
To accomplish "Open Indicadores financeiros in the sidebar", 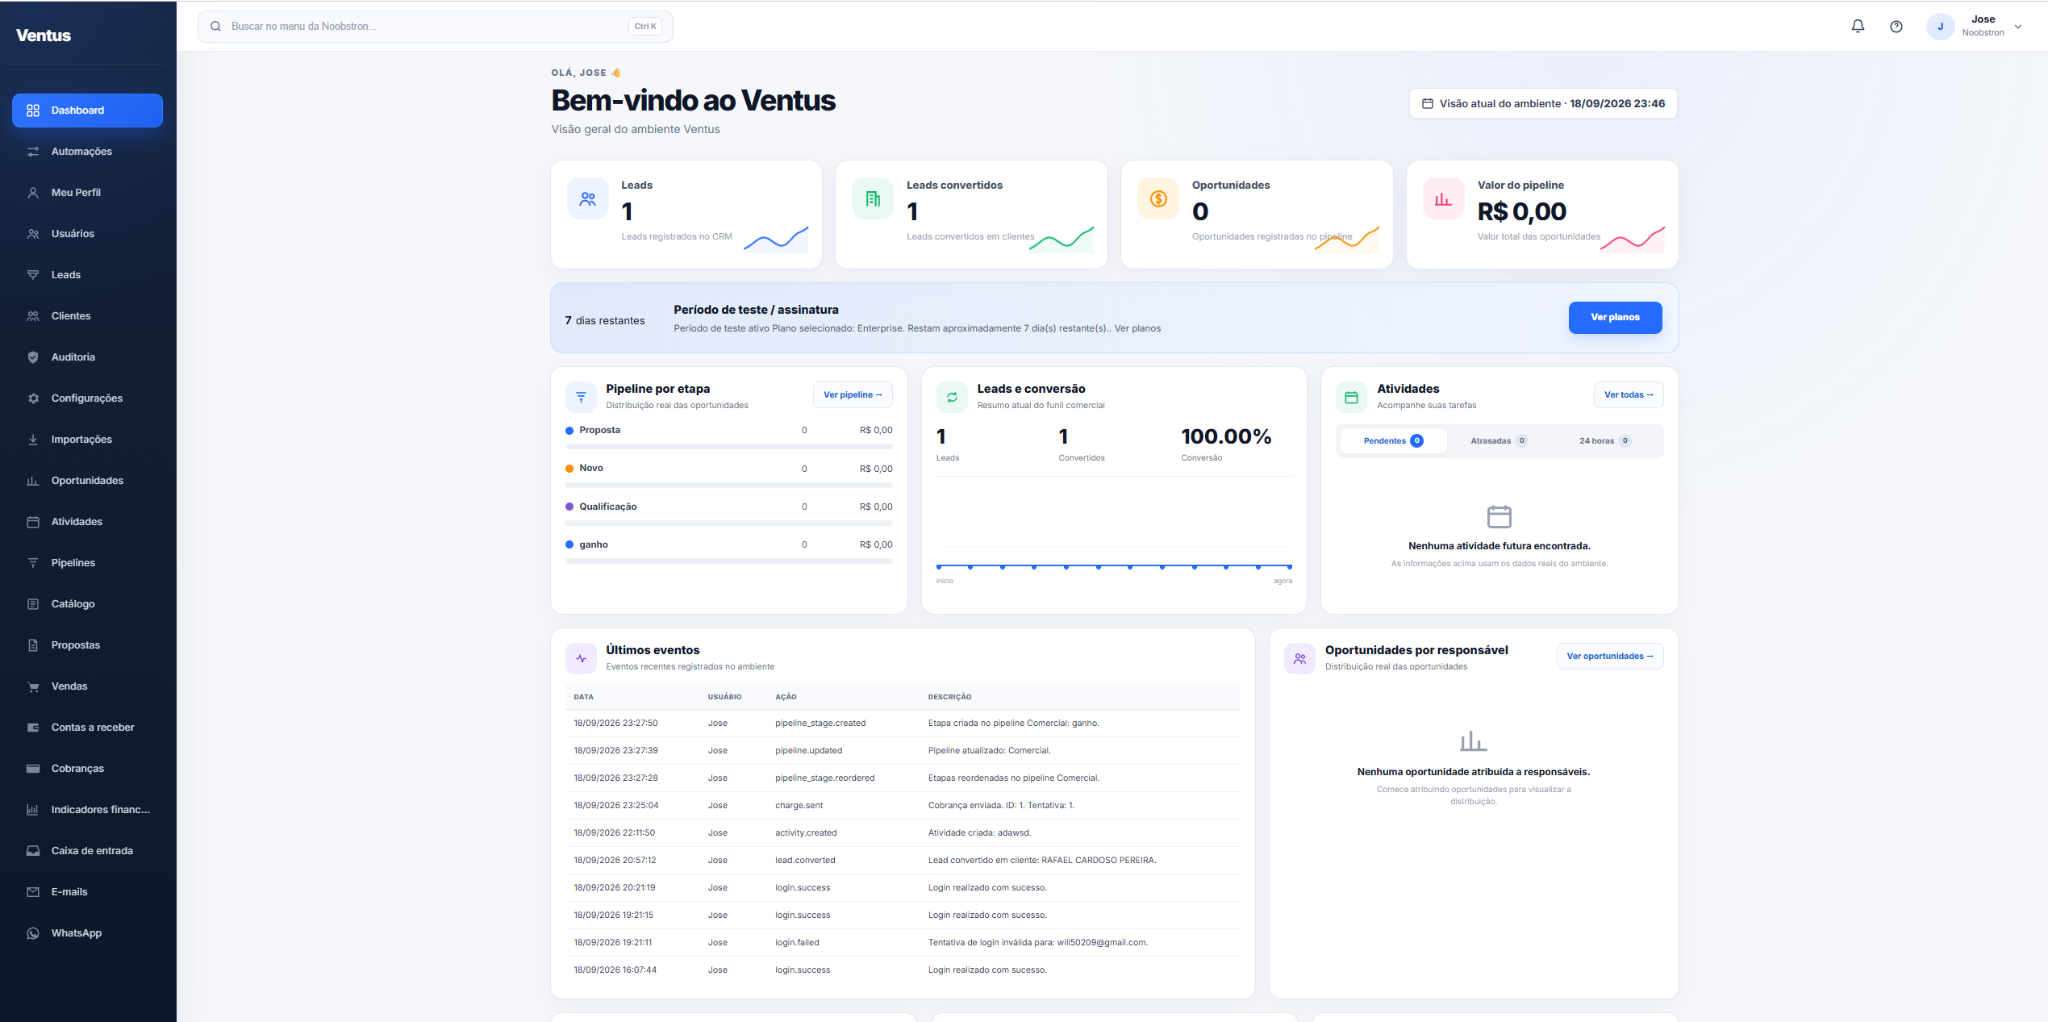I will (87, 810).
